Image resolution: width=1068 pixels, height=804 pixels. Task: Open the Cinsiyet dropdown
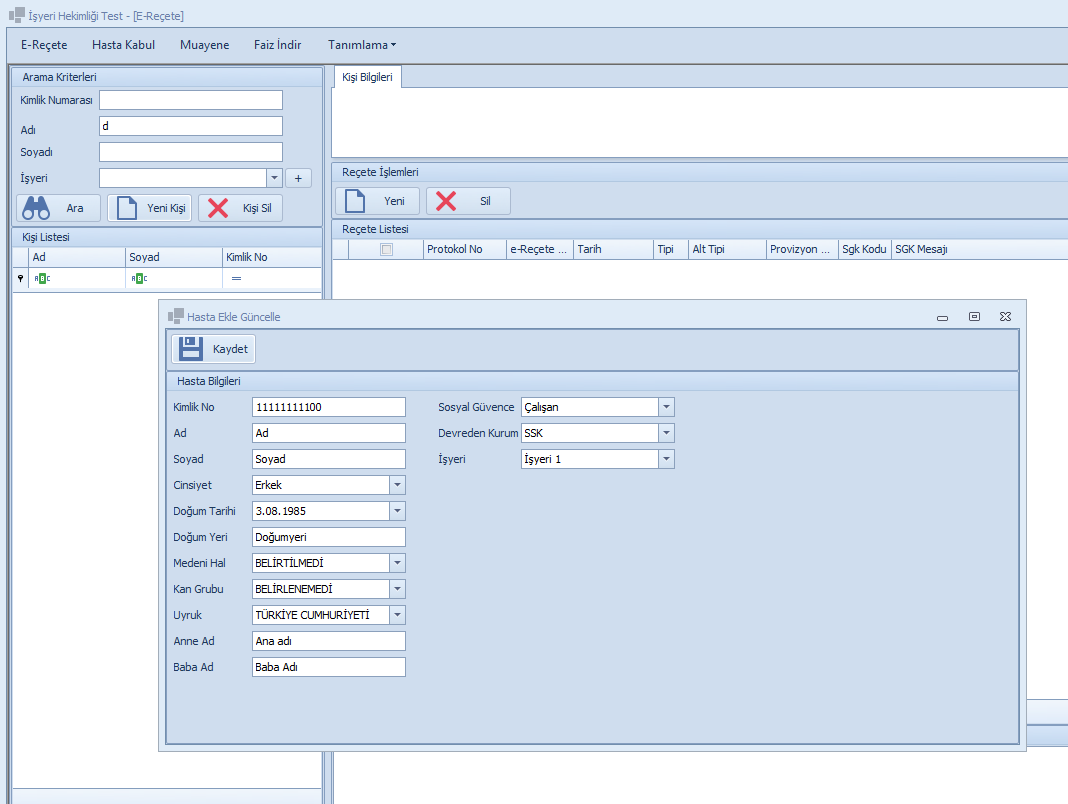click(397, 485)
